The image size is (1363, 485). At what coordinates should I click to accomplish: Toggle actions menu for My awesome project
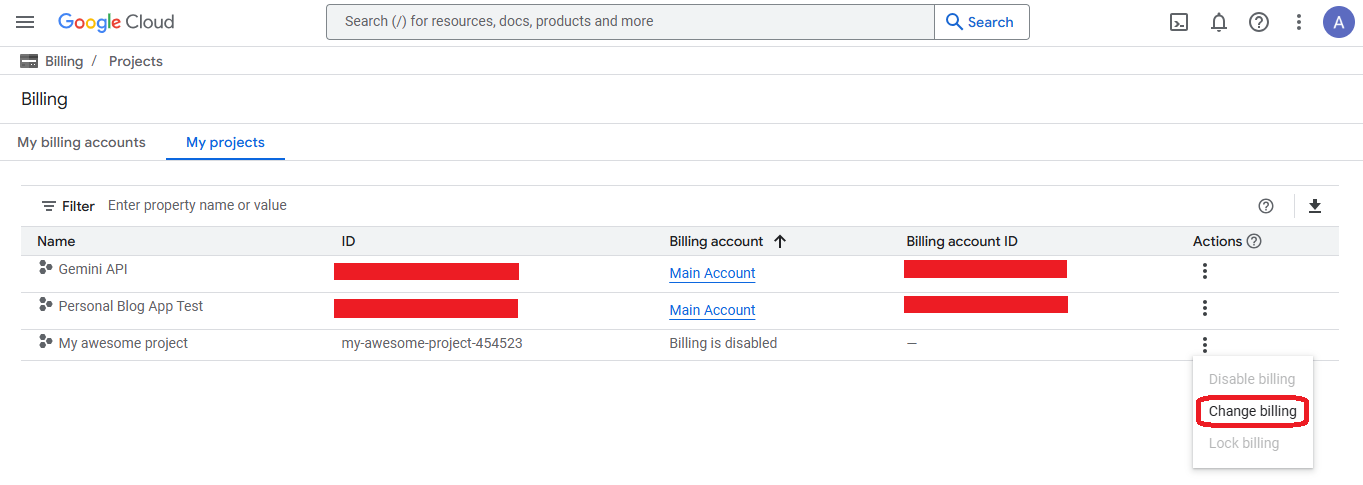point(1205,345)
